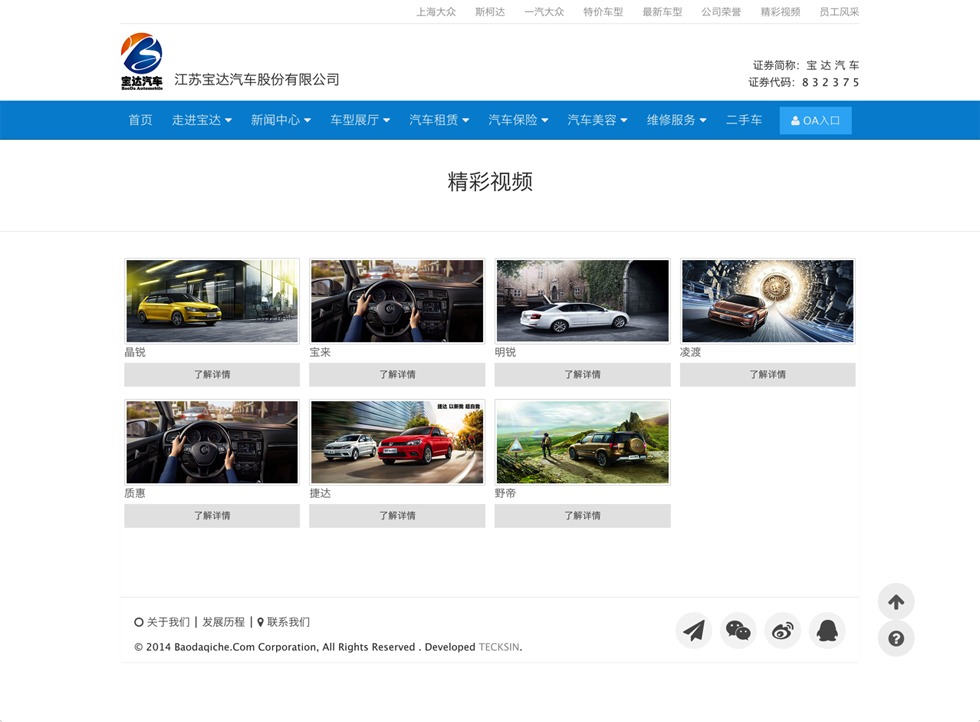This screenshot has height=722, width=980.
Task: Follow the TECKSIN developer link
Action: (x=499, y=647)
